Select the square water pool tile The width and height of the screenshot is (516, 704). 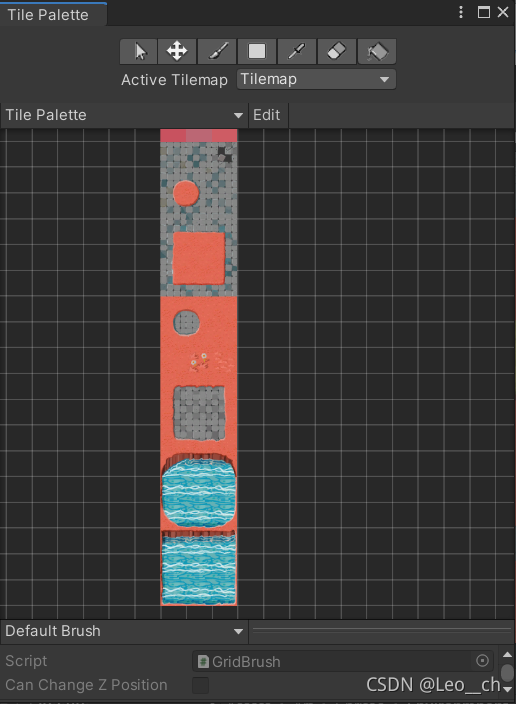pyautogui.click(x=198, y=568)
